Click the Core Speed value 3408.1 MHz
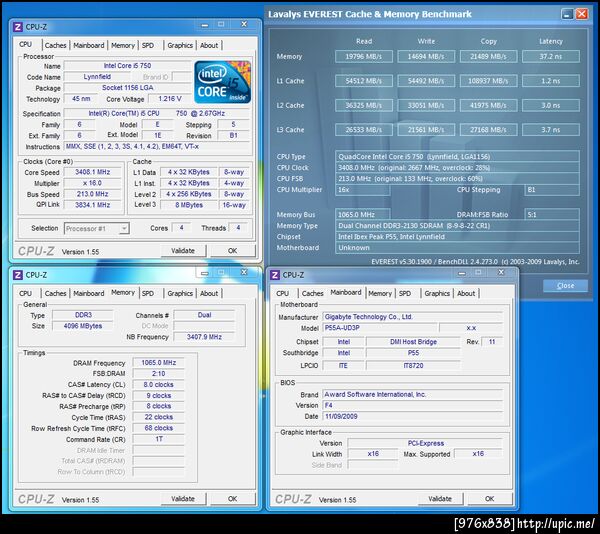600x534 pixels. 93,172
